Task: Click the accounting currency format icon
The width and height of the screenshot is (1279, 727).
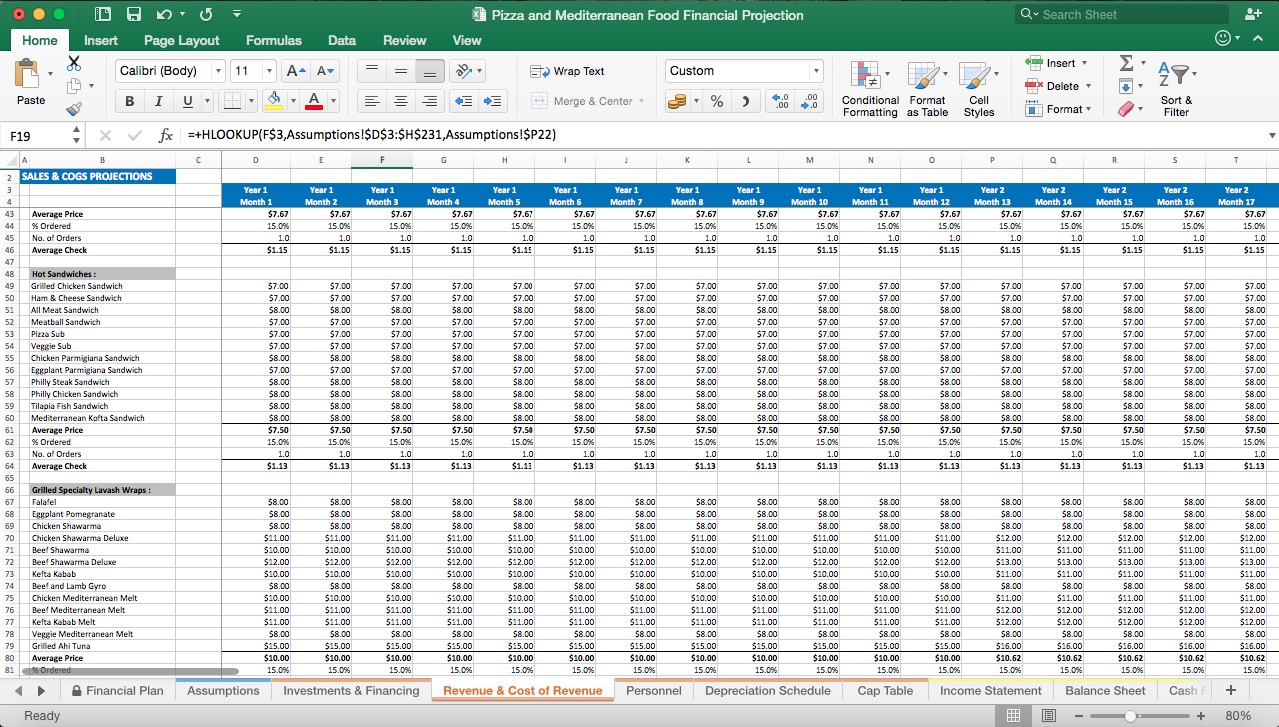Action: pos(678,101)
